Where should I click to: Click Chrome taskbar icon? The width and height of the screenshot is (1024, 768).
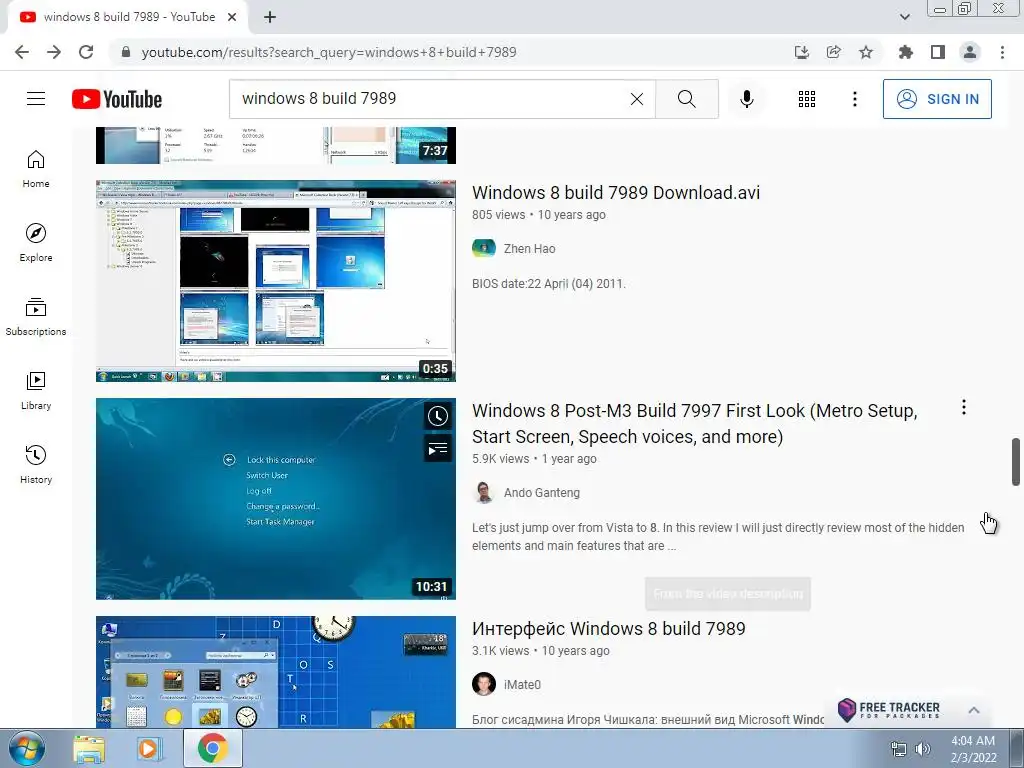pos(212,748)
